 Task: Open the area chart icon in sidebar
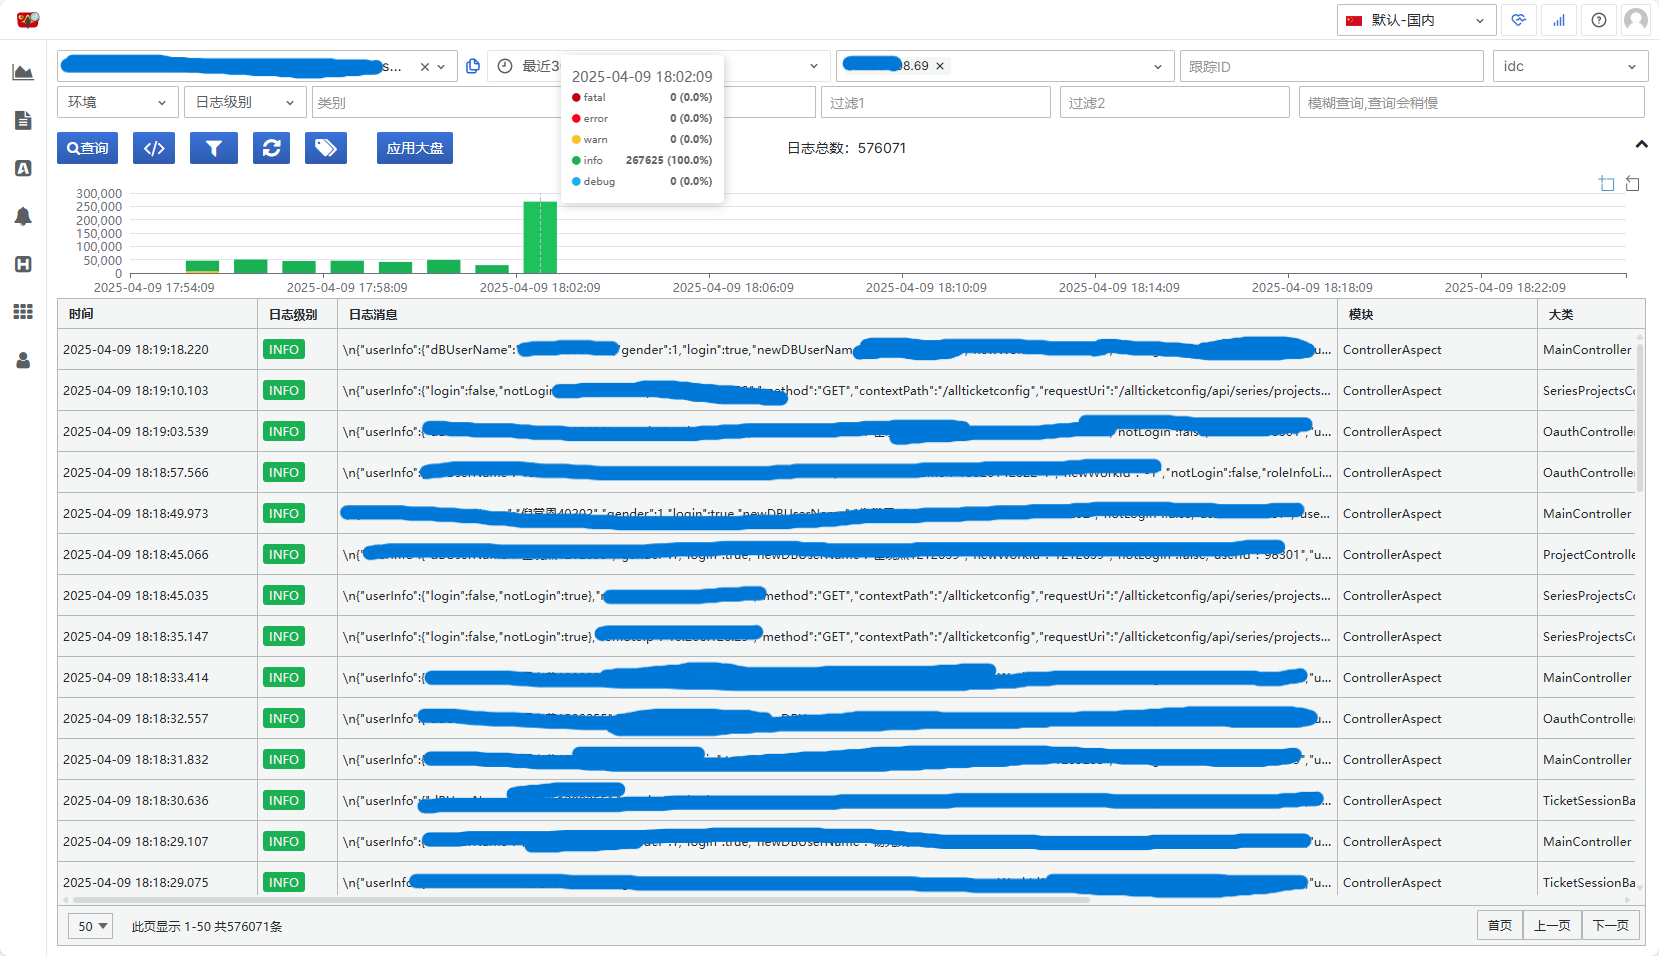click(23, 72)
